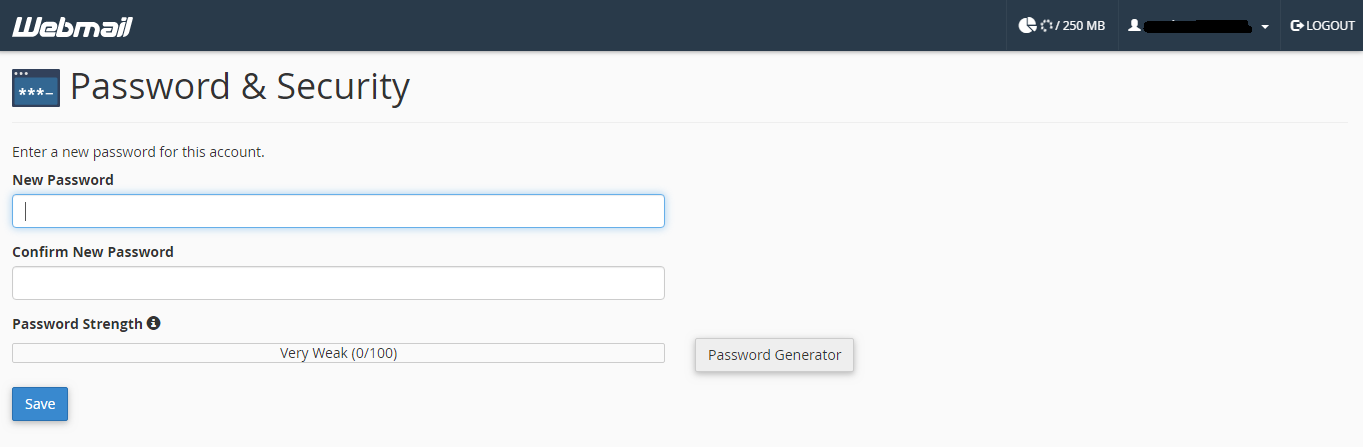Open the redacted username menu
The width and height of the screenshot is (1363, 447).
1198,26
